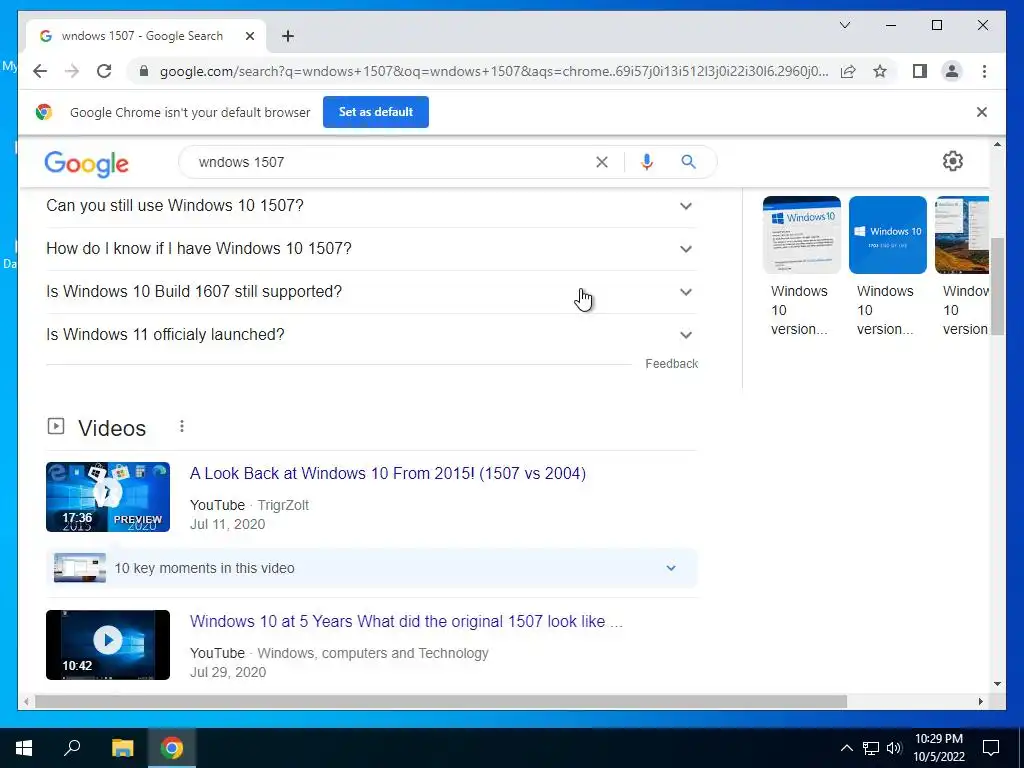Open a new browser tab

288,36
